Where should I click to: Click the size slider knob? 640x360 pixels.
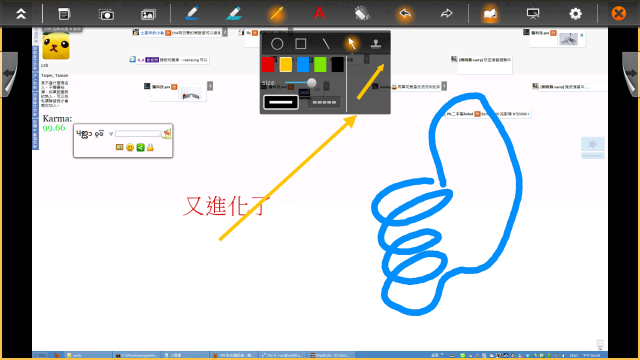[x=311, y=83]
